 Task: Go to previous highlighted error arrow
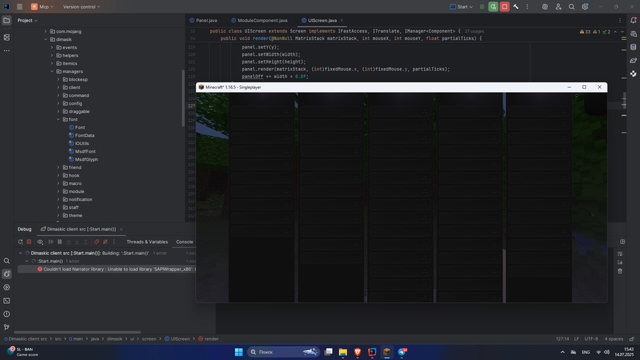click(x=615, y=32)
